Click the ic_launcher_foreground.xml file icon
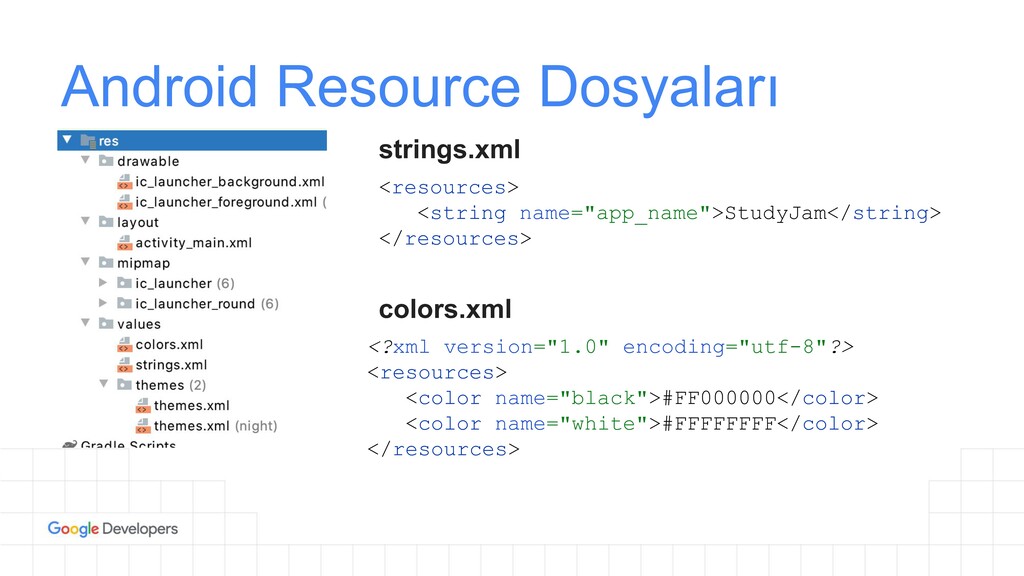Screen dimensions: 1024x576 124,202
